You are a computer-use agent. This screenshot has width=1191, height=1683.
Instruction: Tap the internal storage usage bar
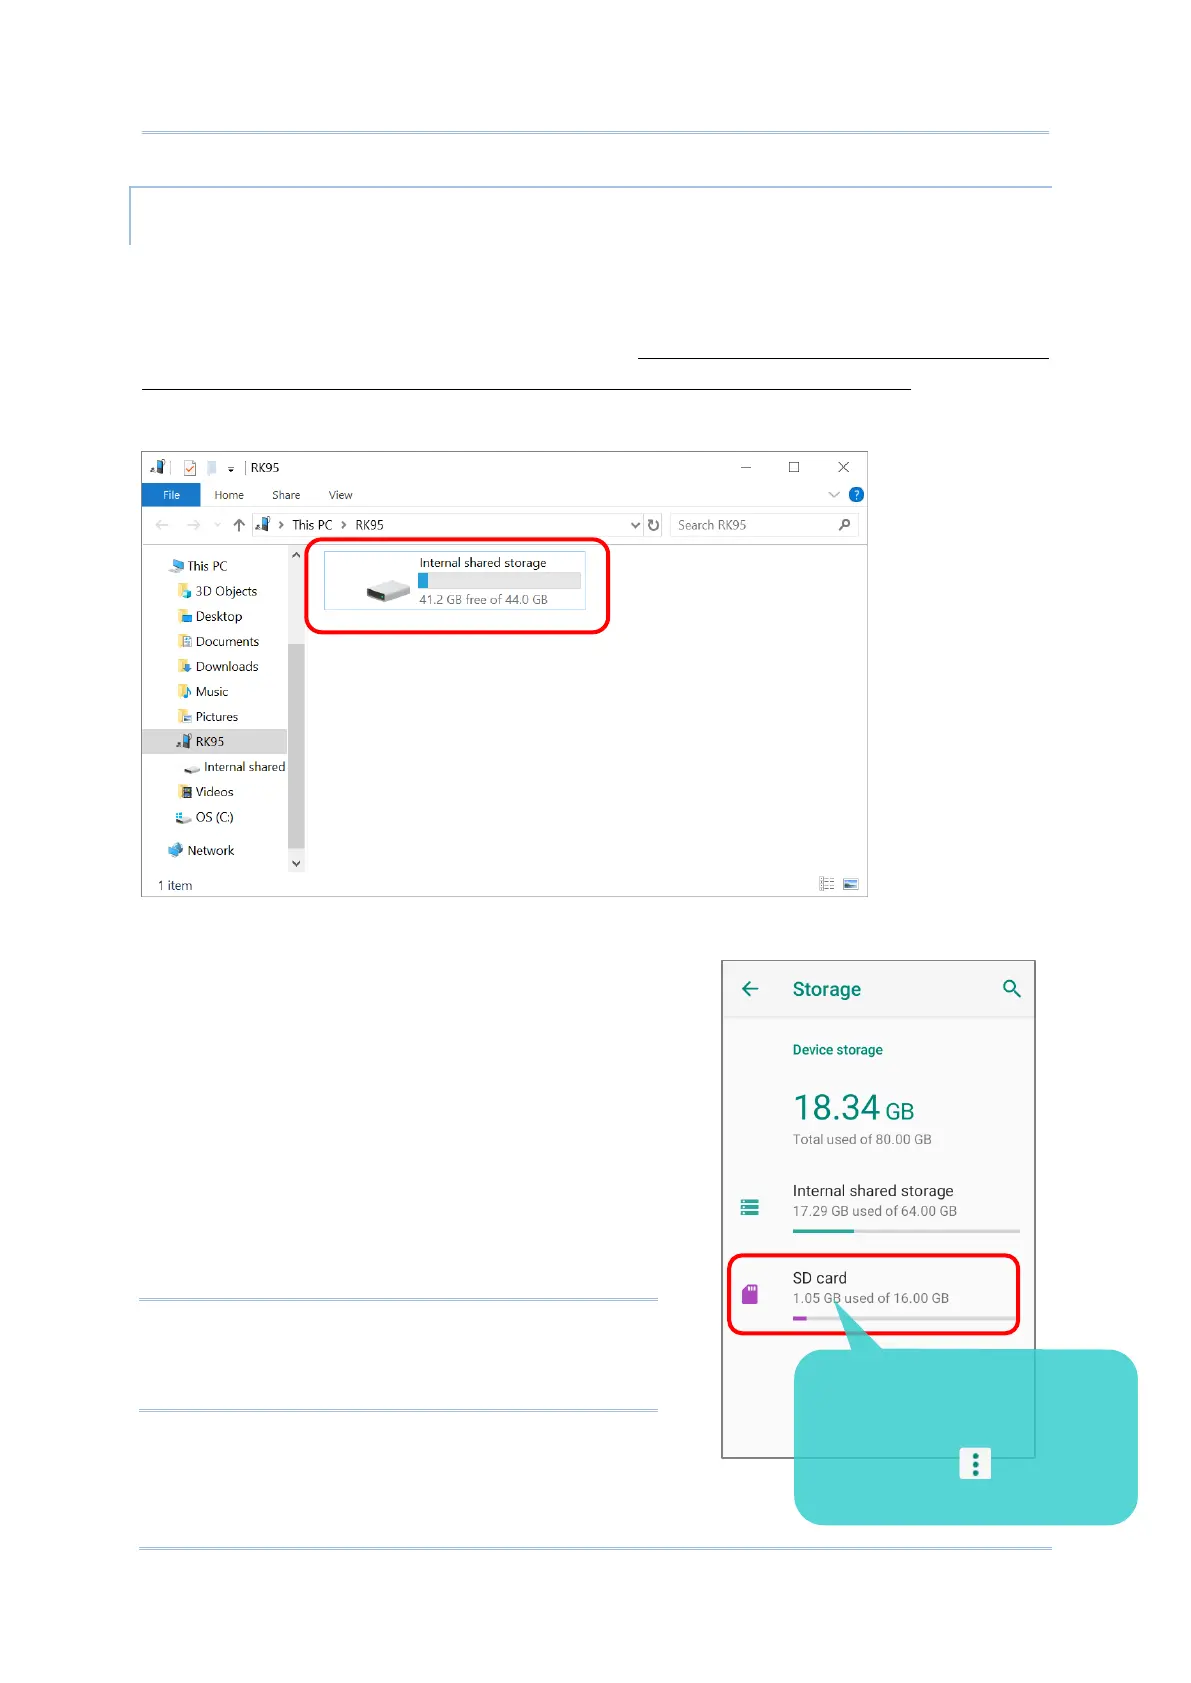click(x=906, y=1231)
